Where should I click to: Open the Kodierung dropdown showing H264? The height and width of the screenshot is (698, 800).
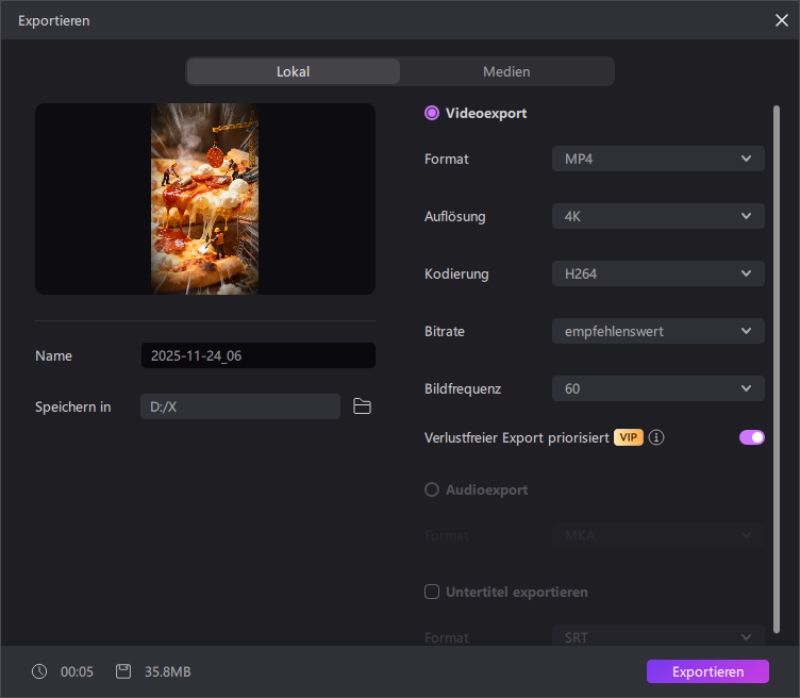(658, 274)
